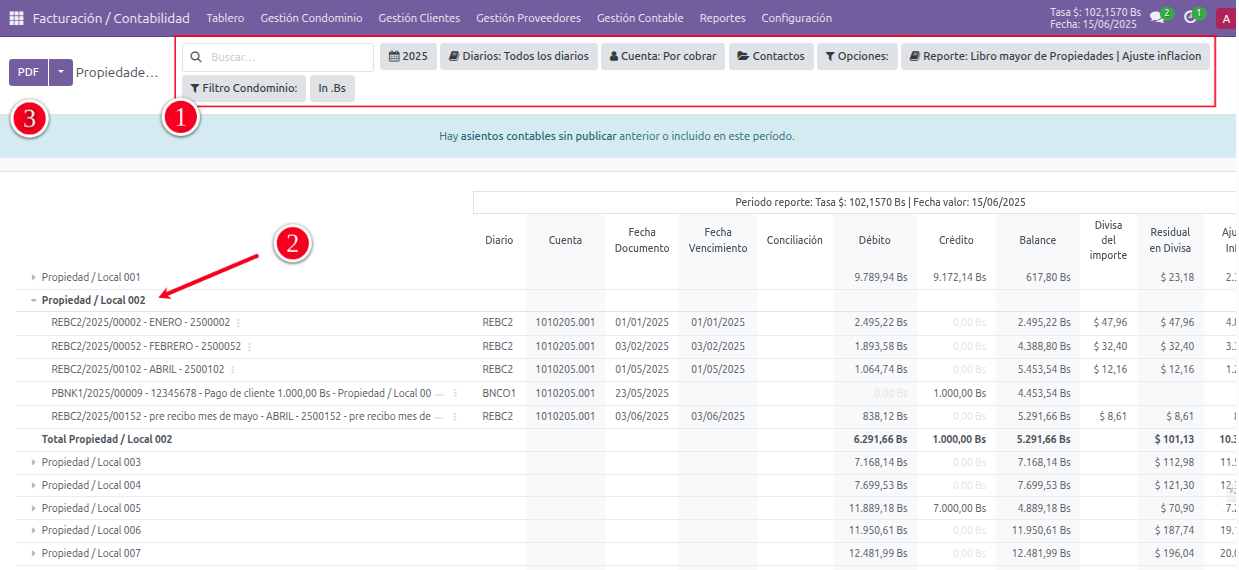
Task: Expand the Propiedad / Local 005 row
Action: pos(33,508)
